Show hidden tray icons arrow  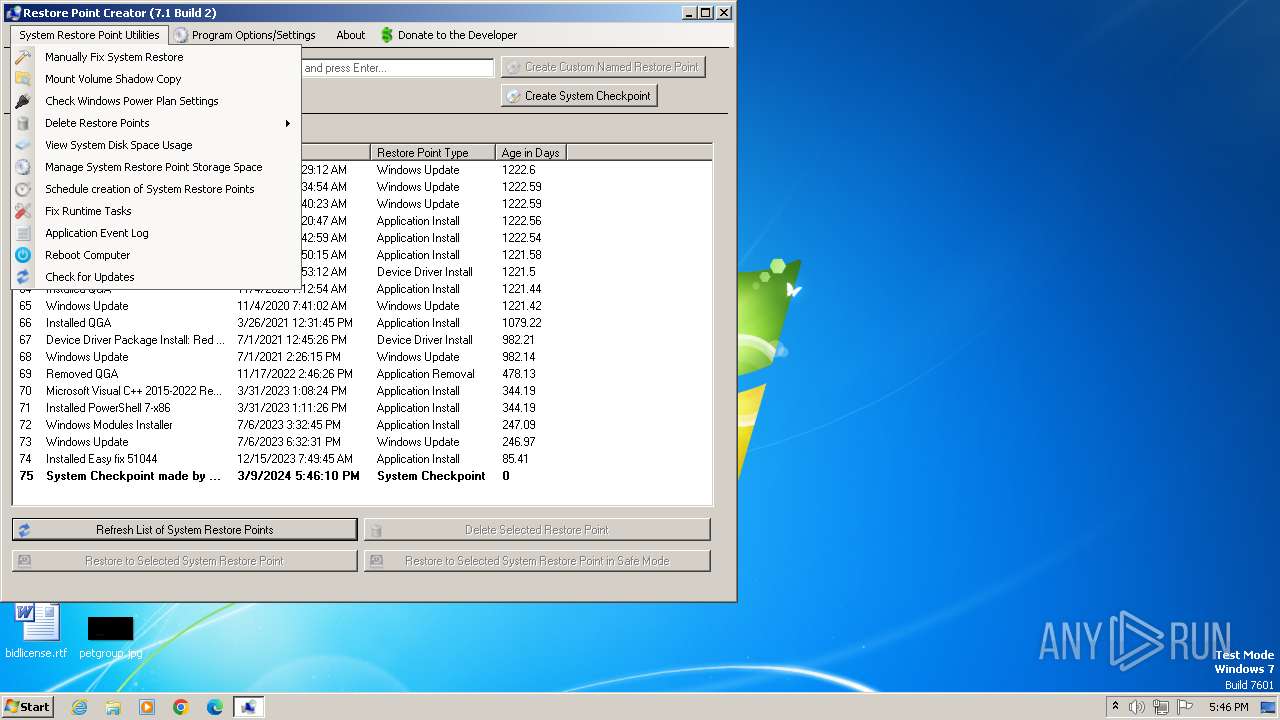tap(1115, 707)
